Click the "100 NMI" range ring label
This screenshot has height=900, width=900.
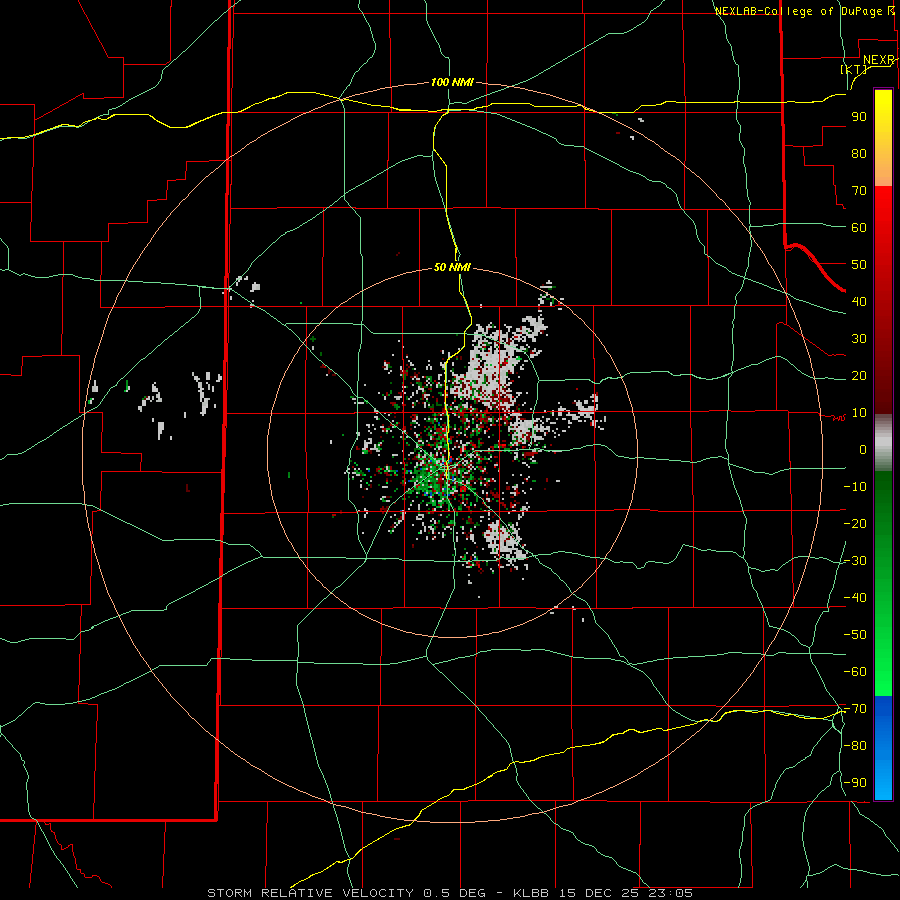pos(452,83)
